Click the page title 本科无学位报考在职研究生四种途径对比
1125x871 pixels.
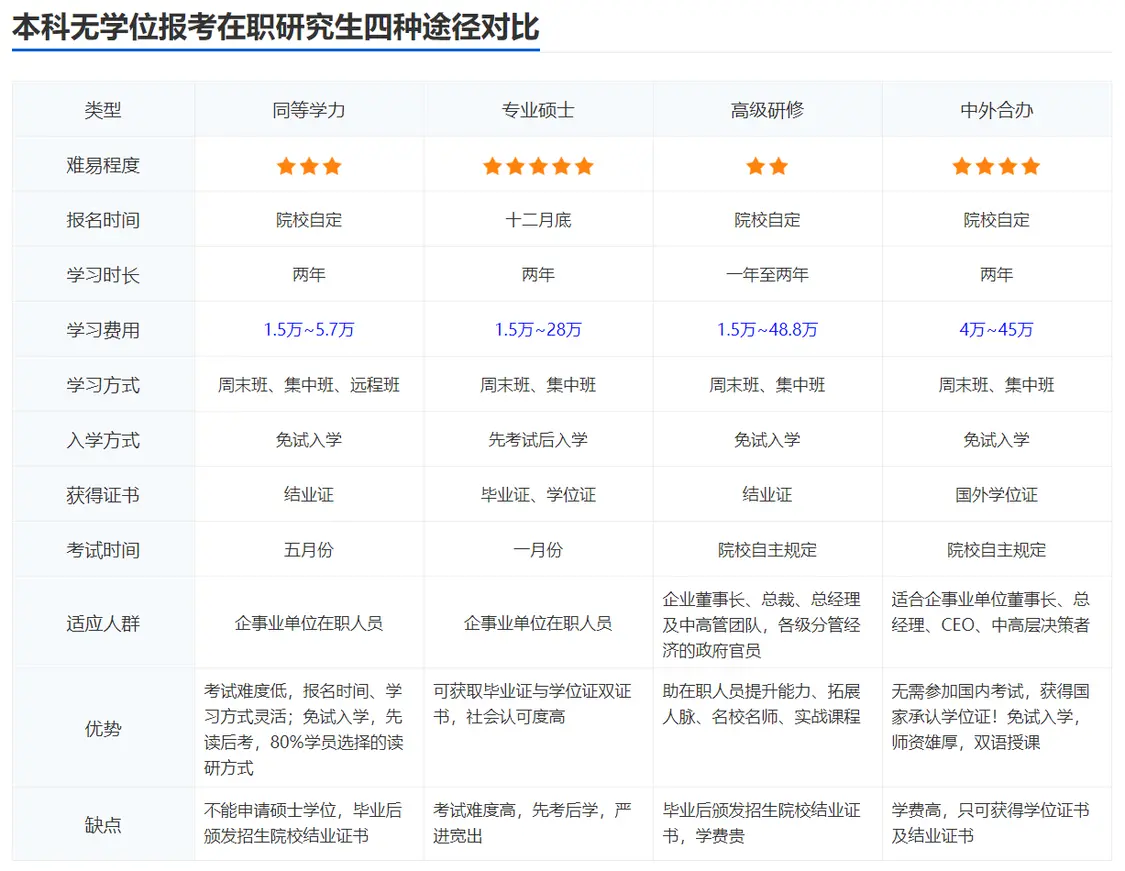(276, 27)
